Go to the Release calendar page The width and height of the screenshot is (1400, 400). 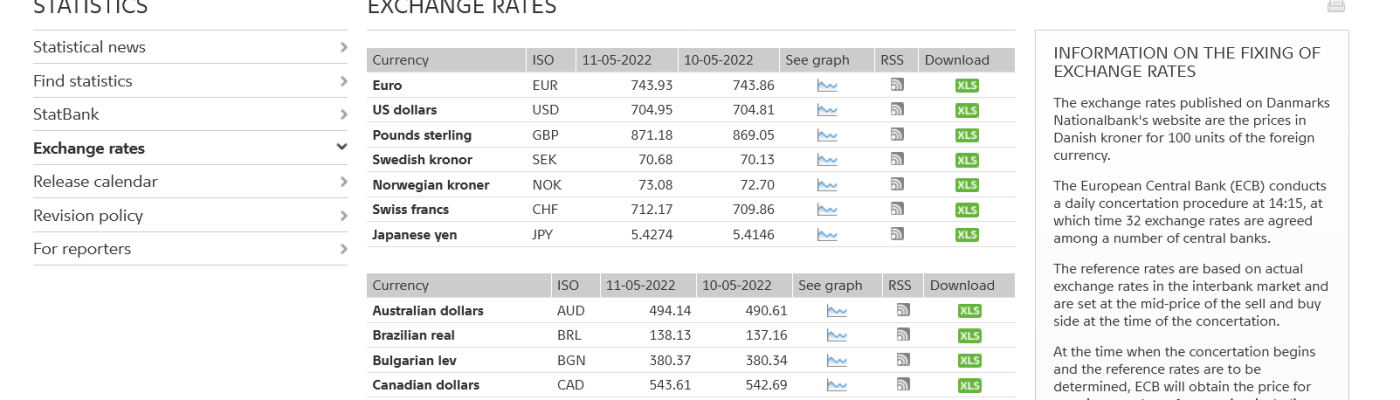click(x=95, y=182)
